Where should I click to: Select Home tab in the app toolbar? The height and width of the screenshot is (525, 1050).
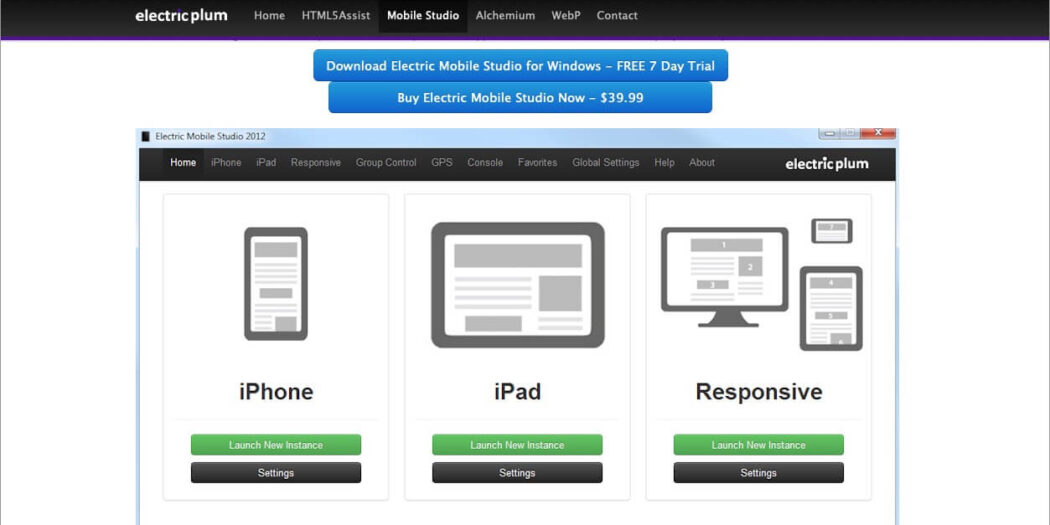pos(183,163)
